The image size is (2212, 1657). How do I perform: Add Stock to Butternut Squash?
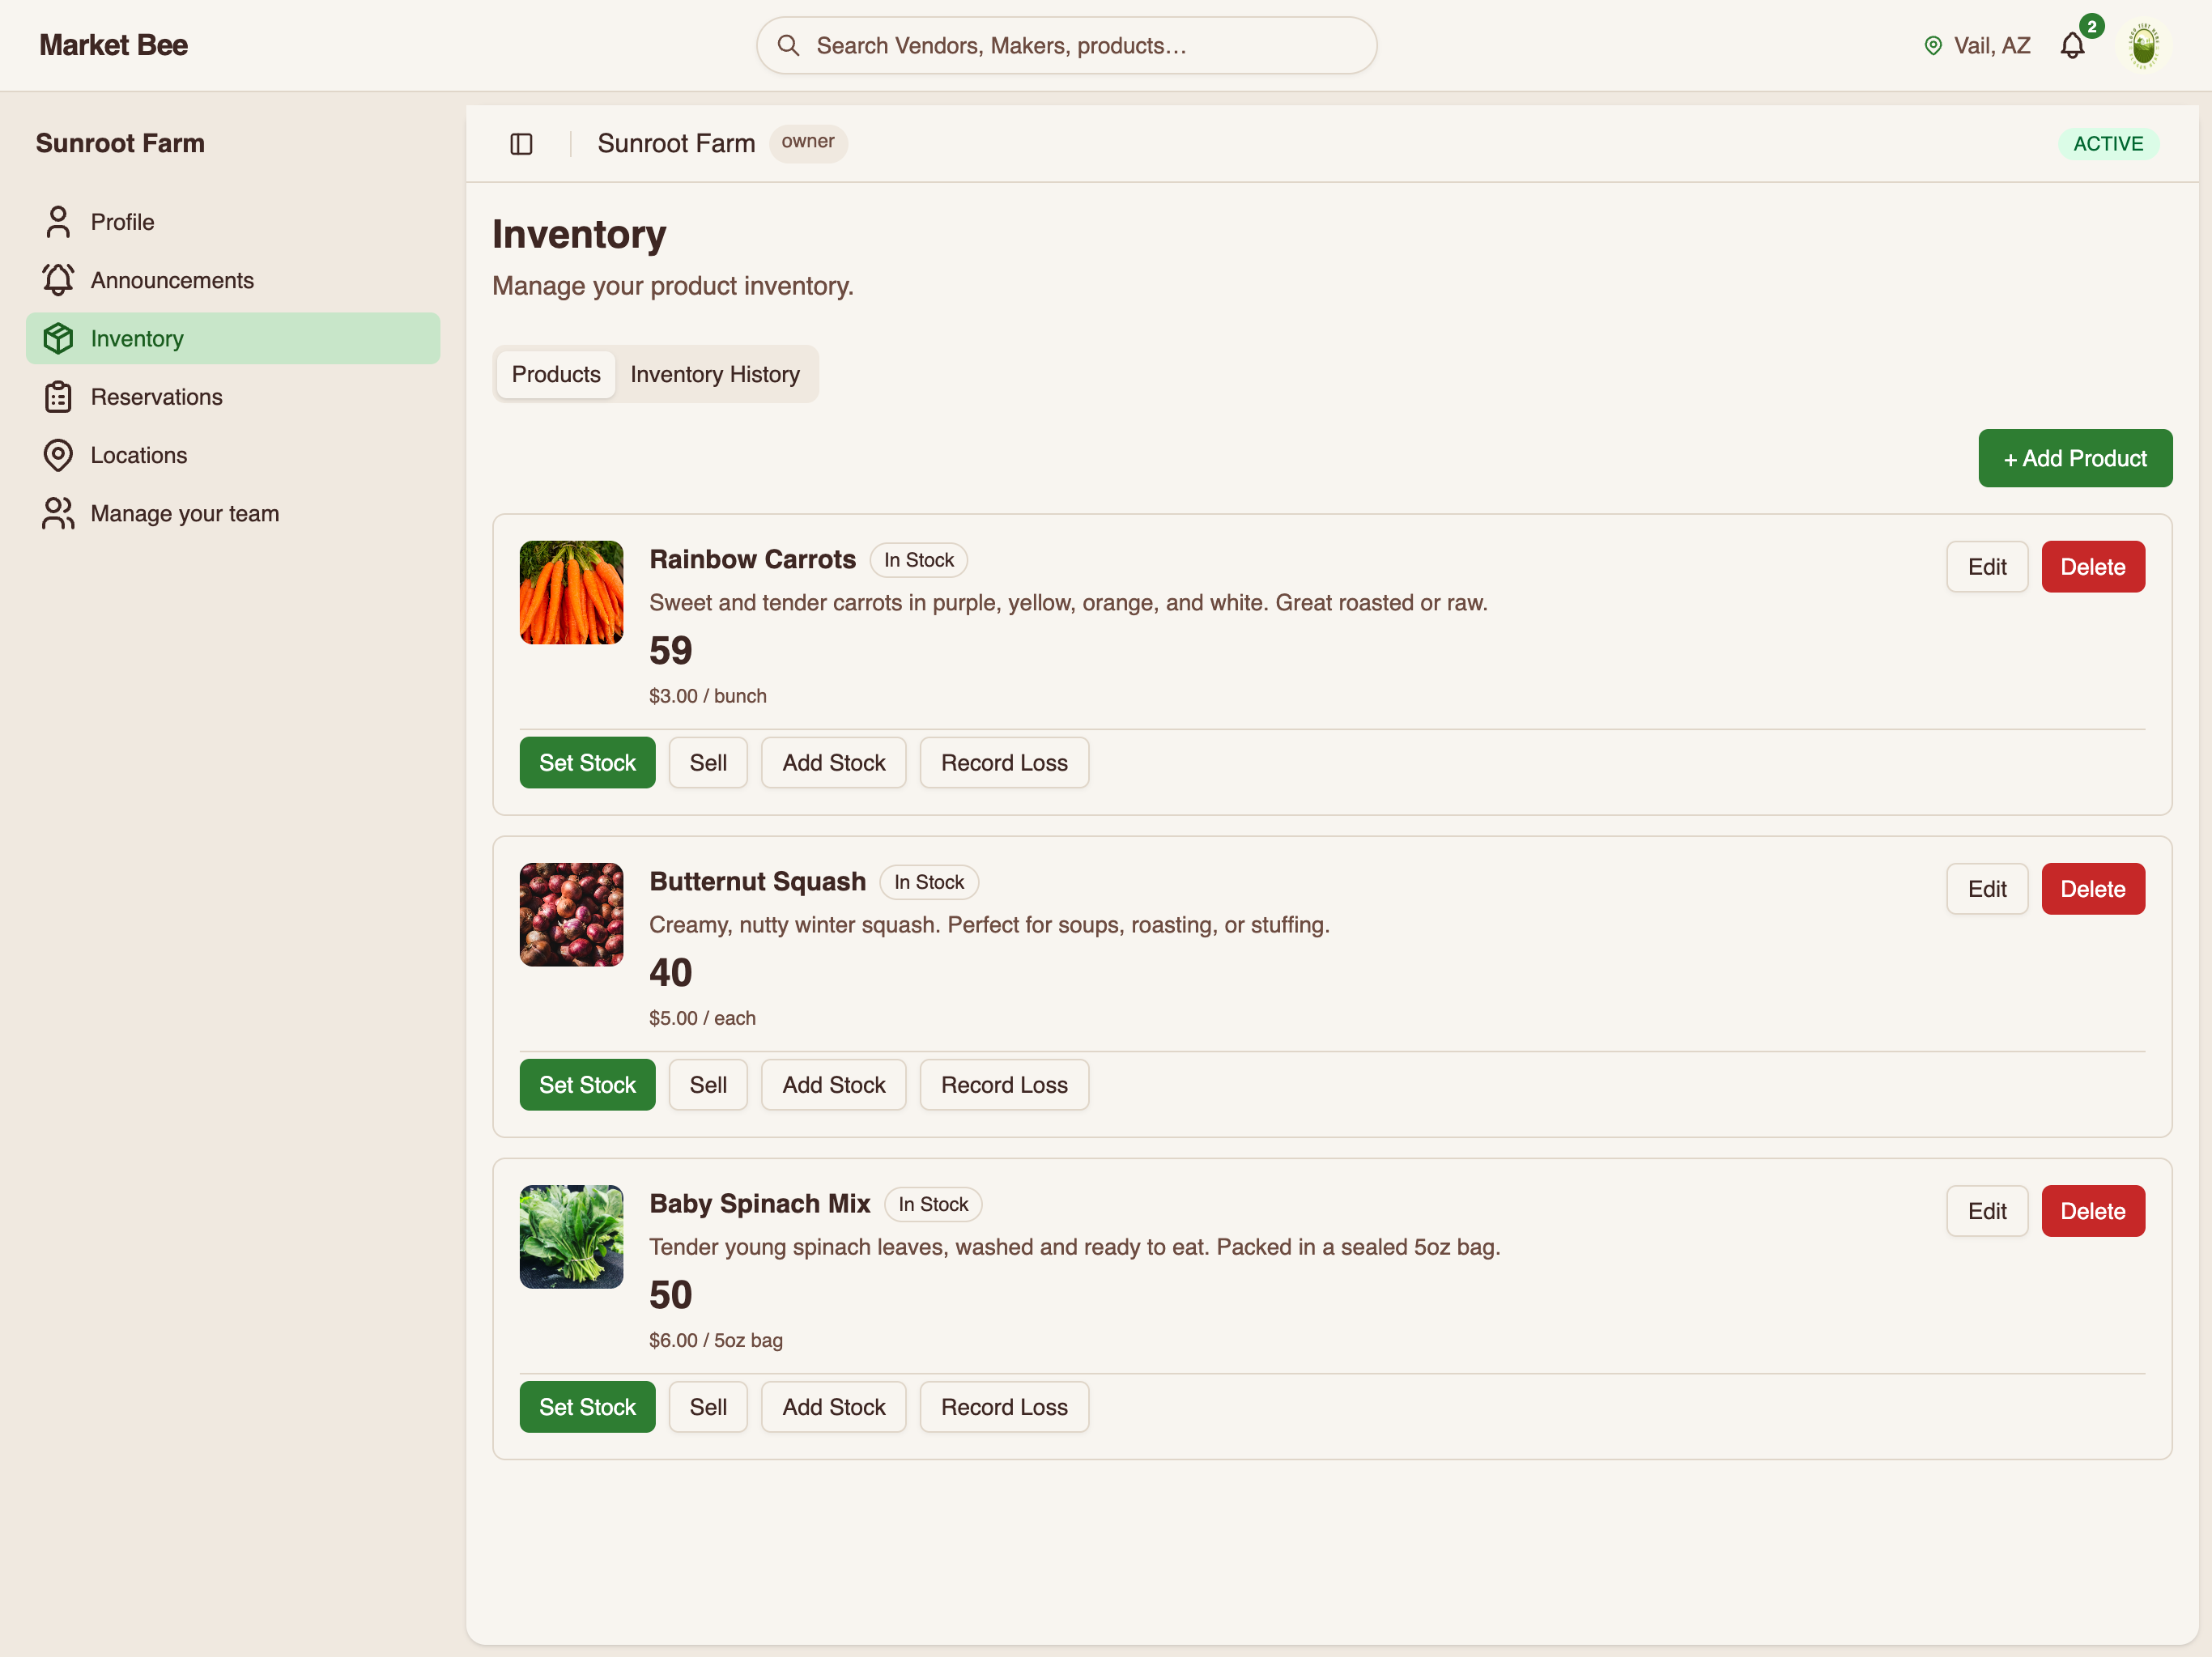point(834,1085)
